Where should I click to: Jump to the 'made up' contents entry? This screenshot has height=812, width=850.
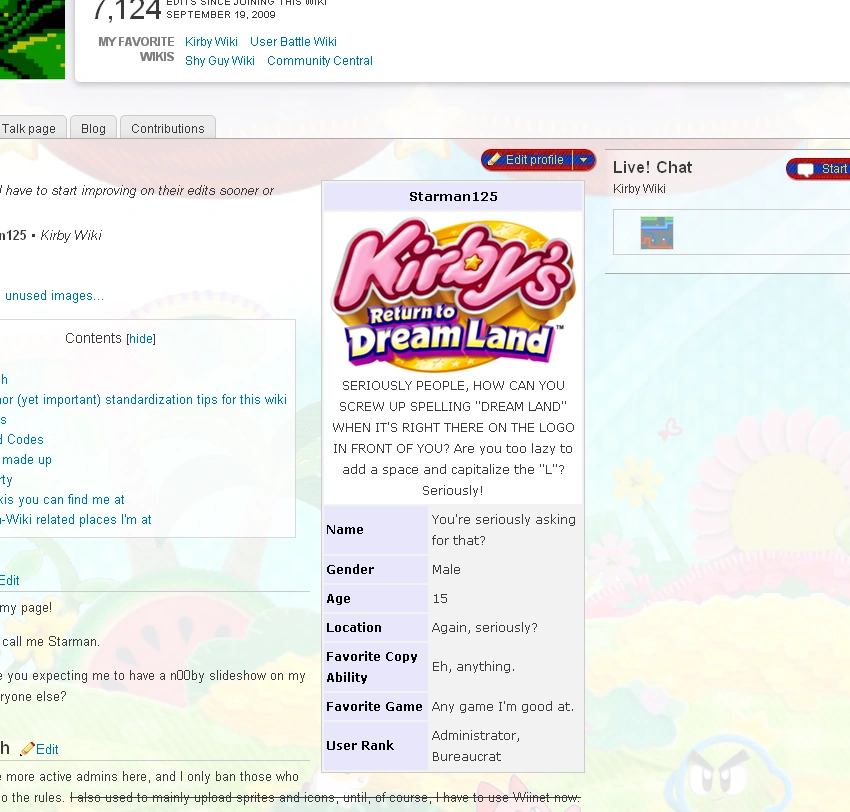(26, 460)
